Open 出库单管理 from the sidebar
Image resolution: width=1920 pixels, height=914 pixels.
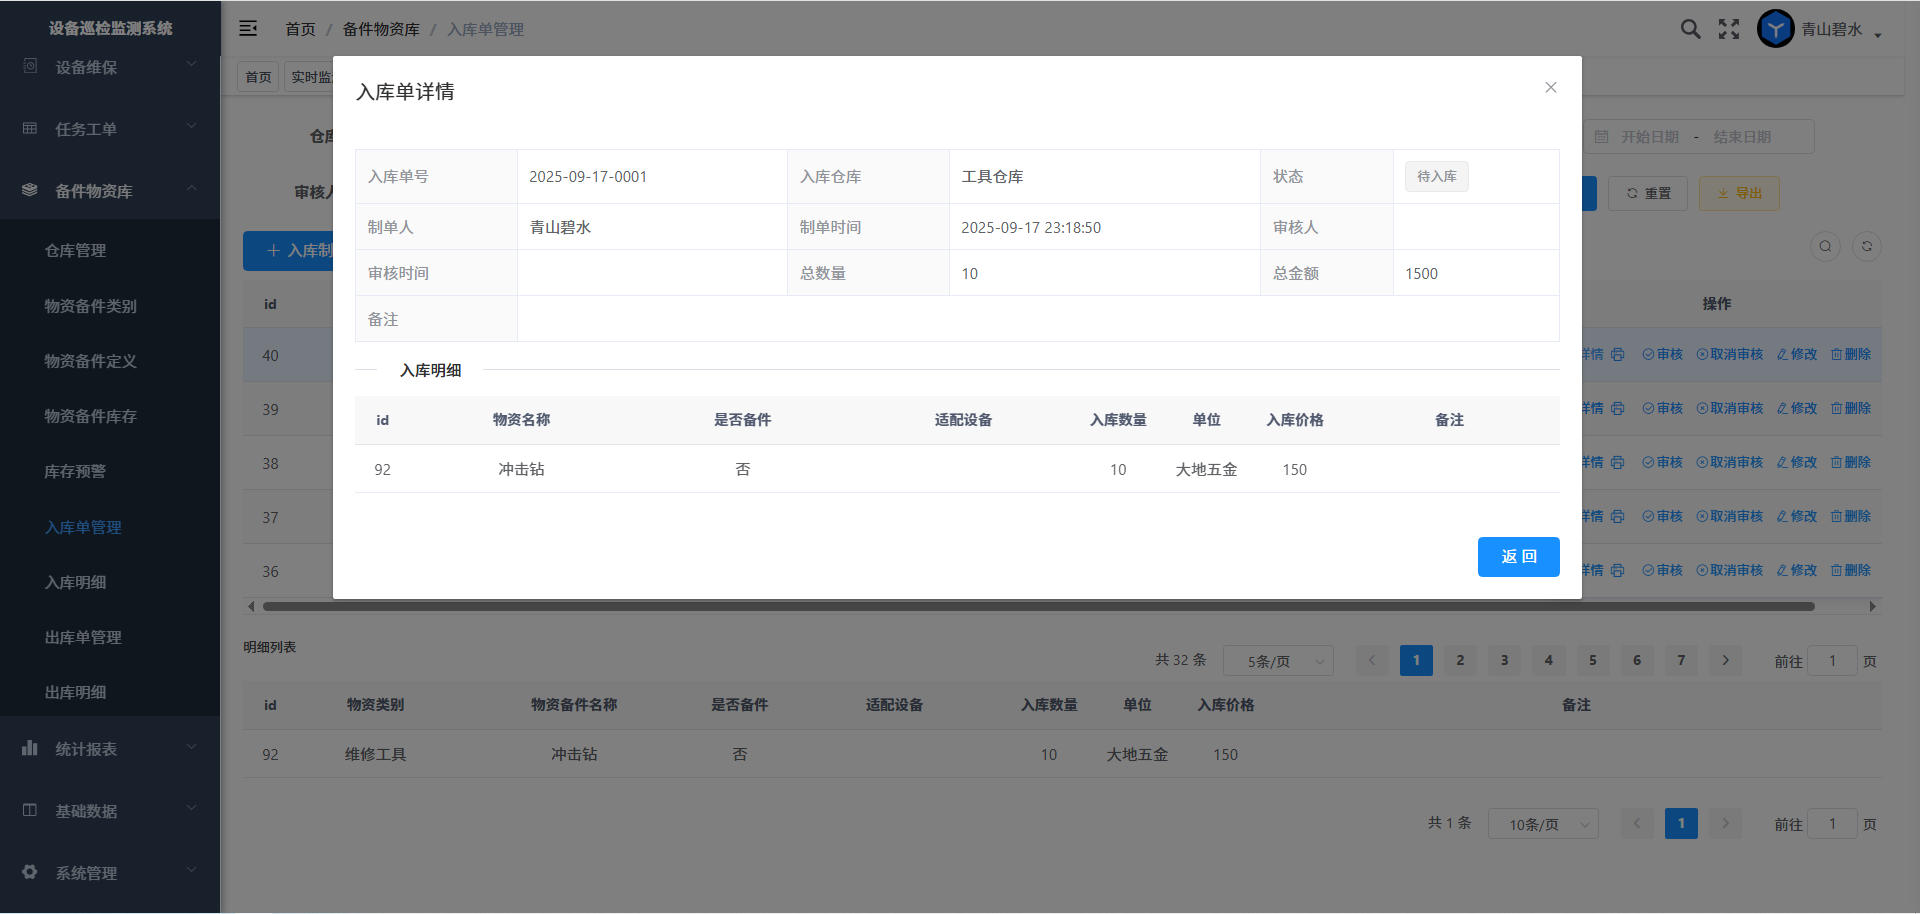tap(83, 638)
